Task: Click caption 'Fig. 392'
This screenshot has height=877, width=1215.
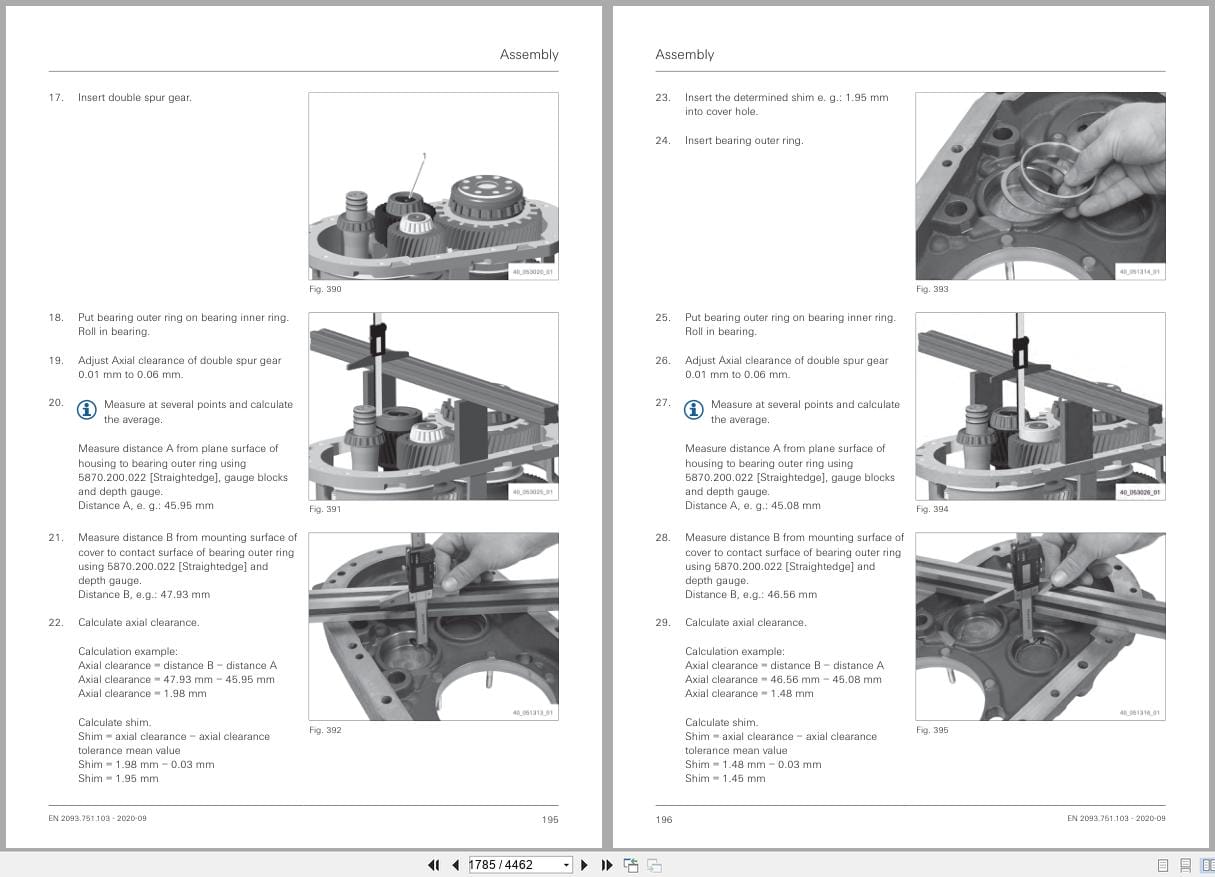Action: pos(325,730)
